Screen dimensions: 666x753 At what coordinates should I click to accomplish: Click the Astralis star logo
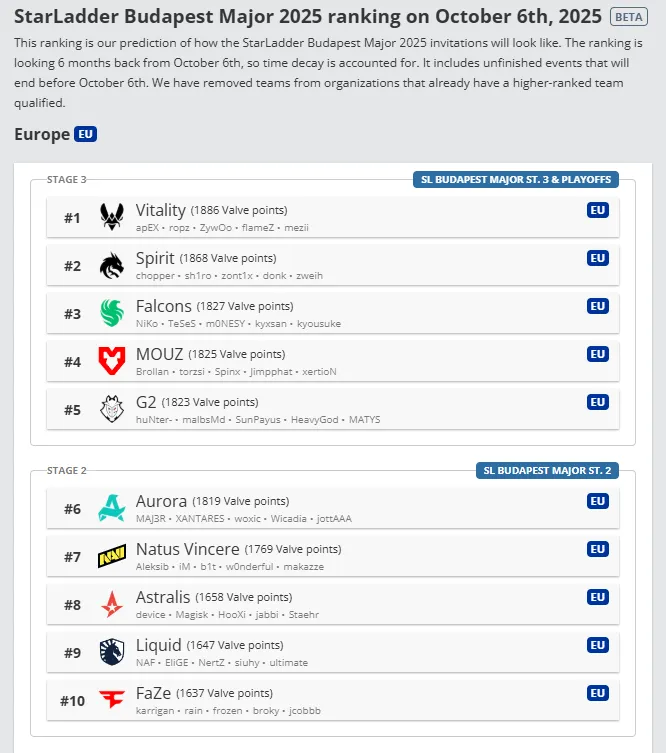tap(111, 605)
